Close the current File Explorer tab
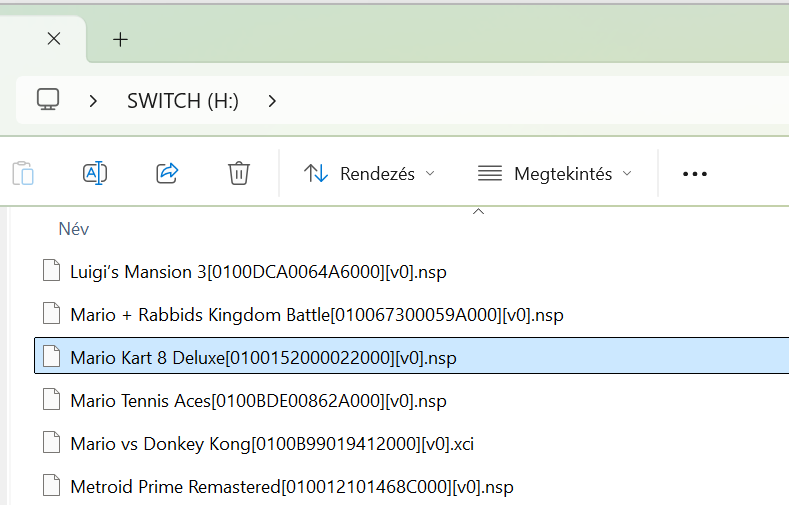The height and width of the screenshot is (505, 789). pos(54,39)
